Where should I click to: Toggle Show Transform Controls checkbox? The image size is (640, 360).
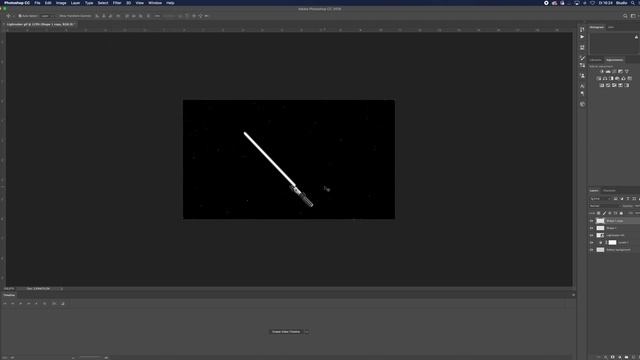[58, 16]
